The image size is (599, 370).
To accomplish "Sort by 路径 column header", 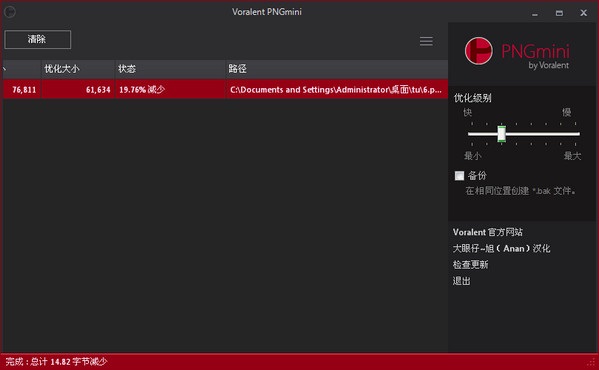I will pos(337,69).
